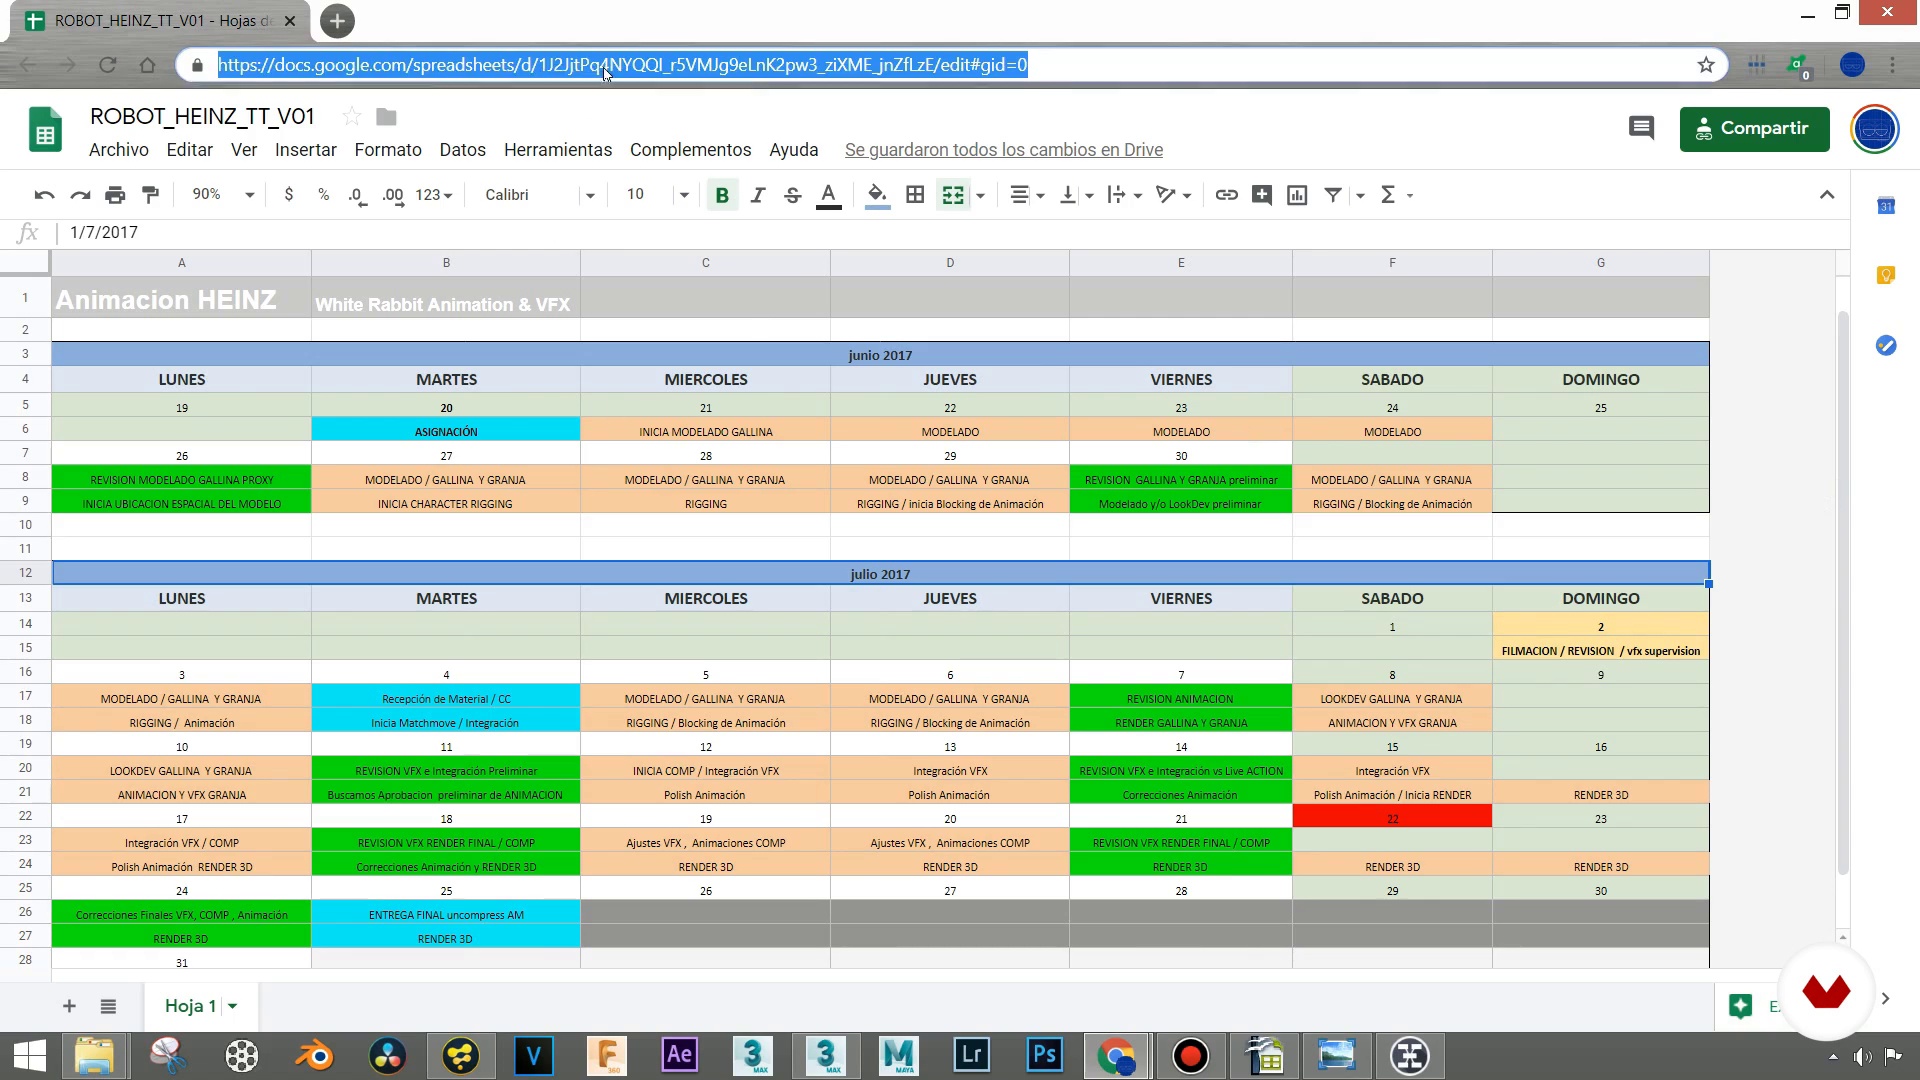The width and height of the screenshot is (1920, 1080).
Task: Open comment history speech bubble
Action: [x=1641, y=128]
